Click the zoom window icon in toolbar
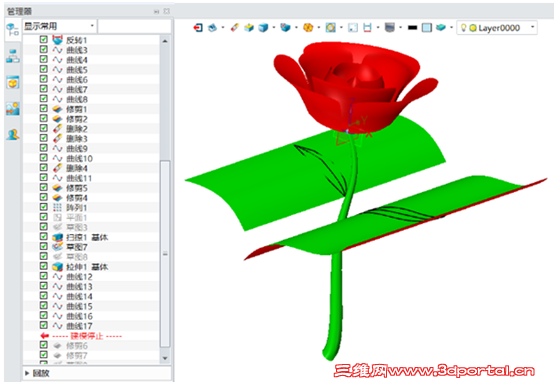This screenshot has height=384, width=554. (353, 28)
